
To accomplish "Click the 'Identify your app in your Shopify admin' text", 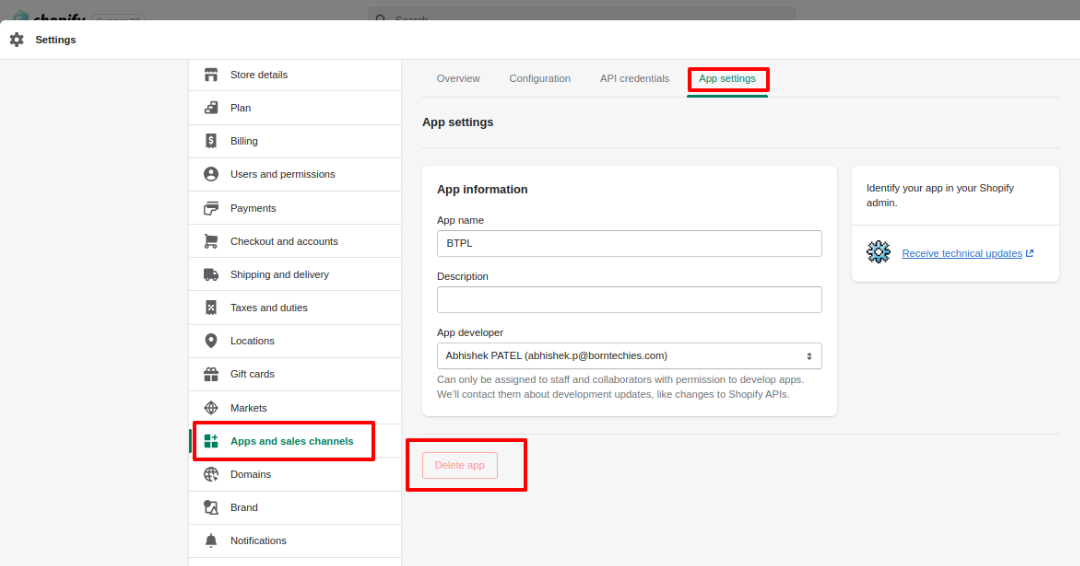I will (939, 196).
